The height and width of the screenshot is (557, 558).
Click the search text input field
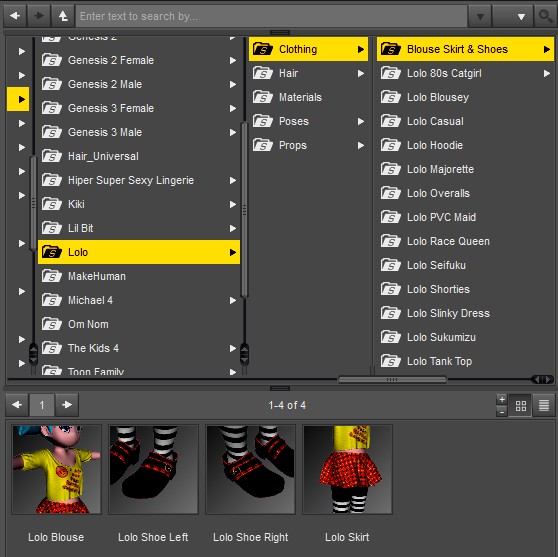271,16
